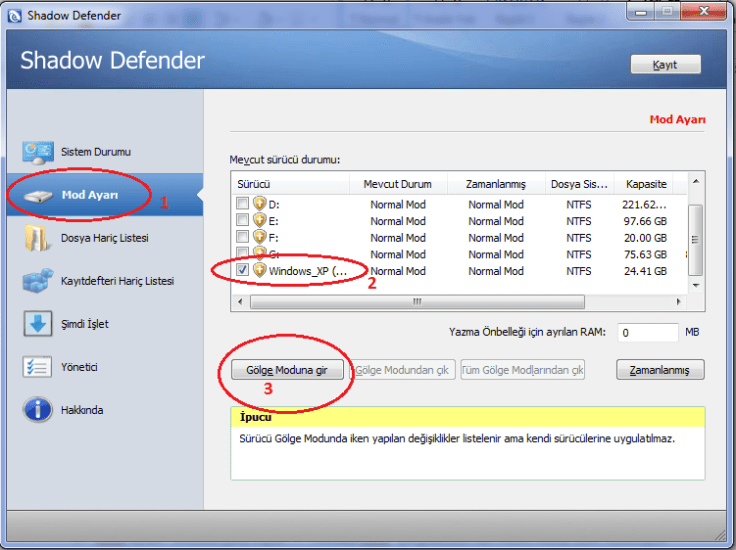This screenshot has height=550, width=736.
Task: Uncheck the Windows_XP drive checkbox
Action: coord(242,271)
